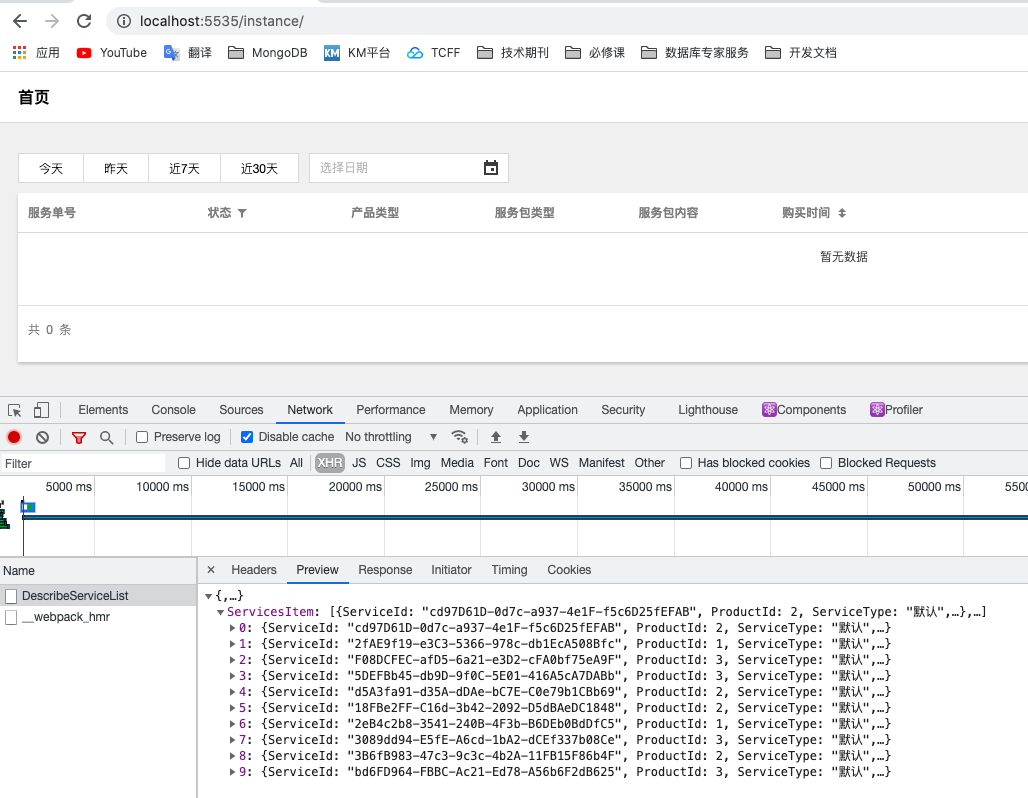Image resolution: width=1028 pixels, height=798 pixels.
Task: Collapse the ServicesItem array node
Action: click(x=220, y=612)
